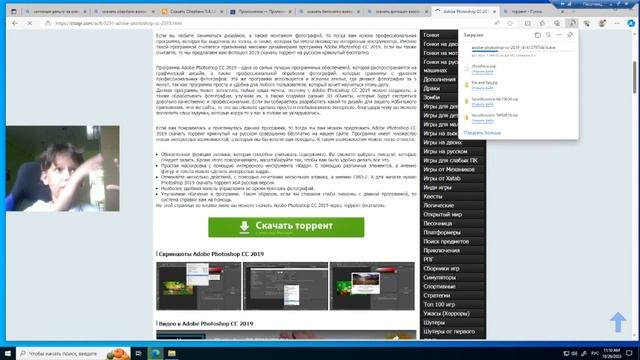
Task: Click adobe-photoshop download progress bar
Action: (x=522, y=51)
